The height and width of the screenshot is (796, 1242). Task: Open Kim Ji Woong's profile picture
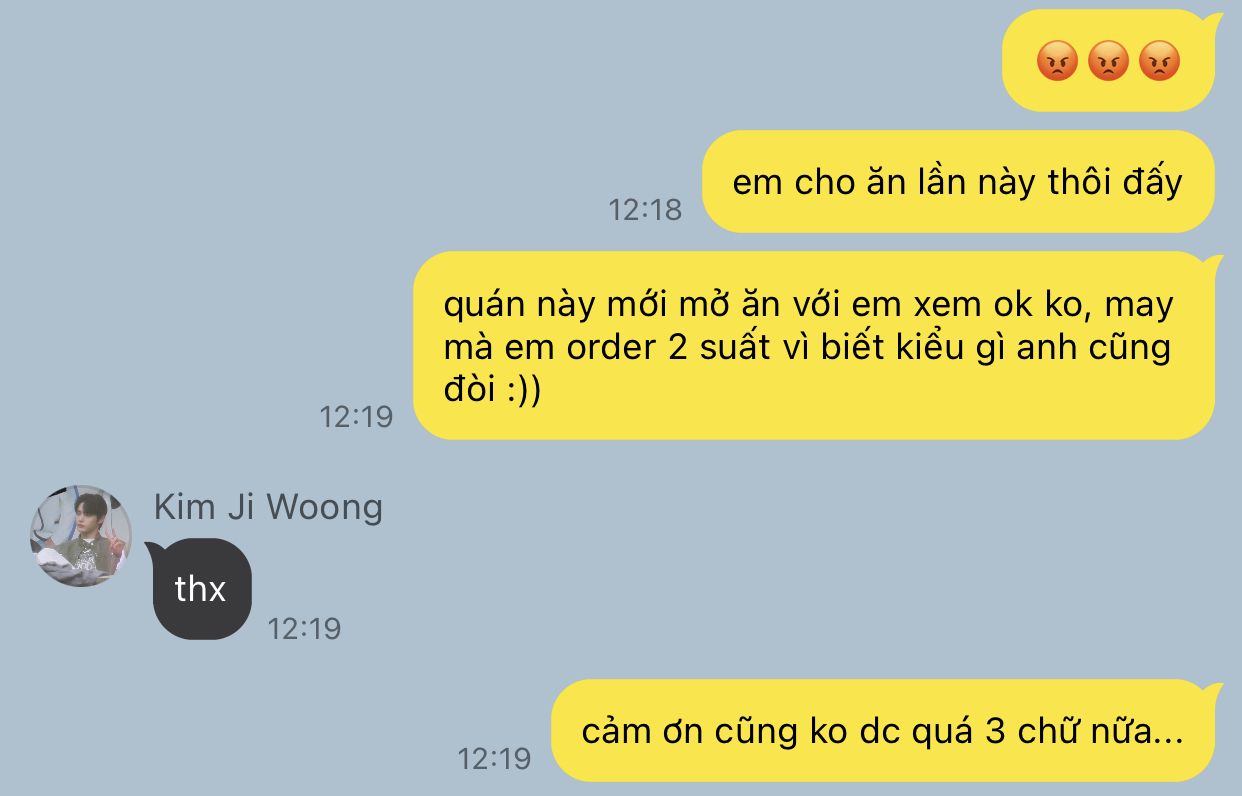coord(81,536)
